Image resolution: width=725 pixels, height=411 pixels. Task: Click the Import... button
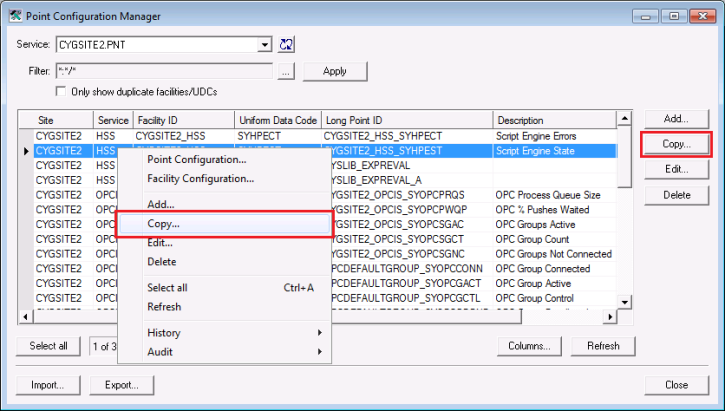pos(48,385)
